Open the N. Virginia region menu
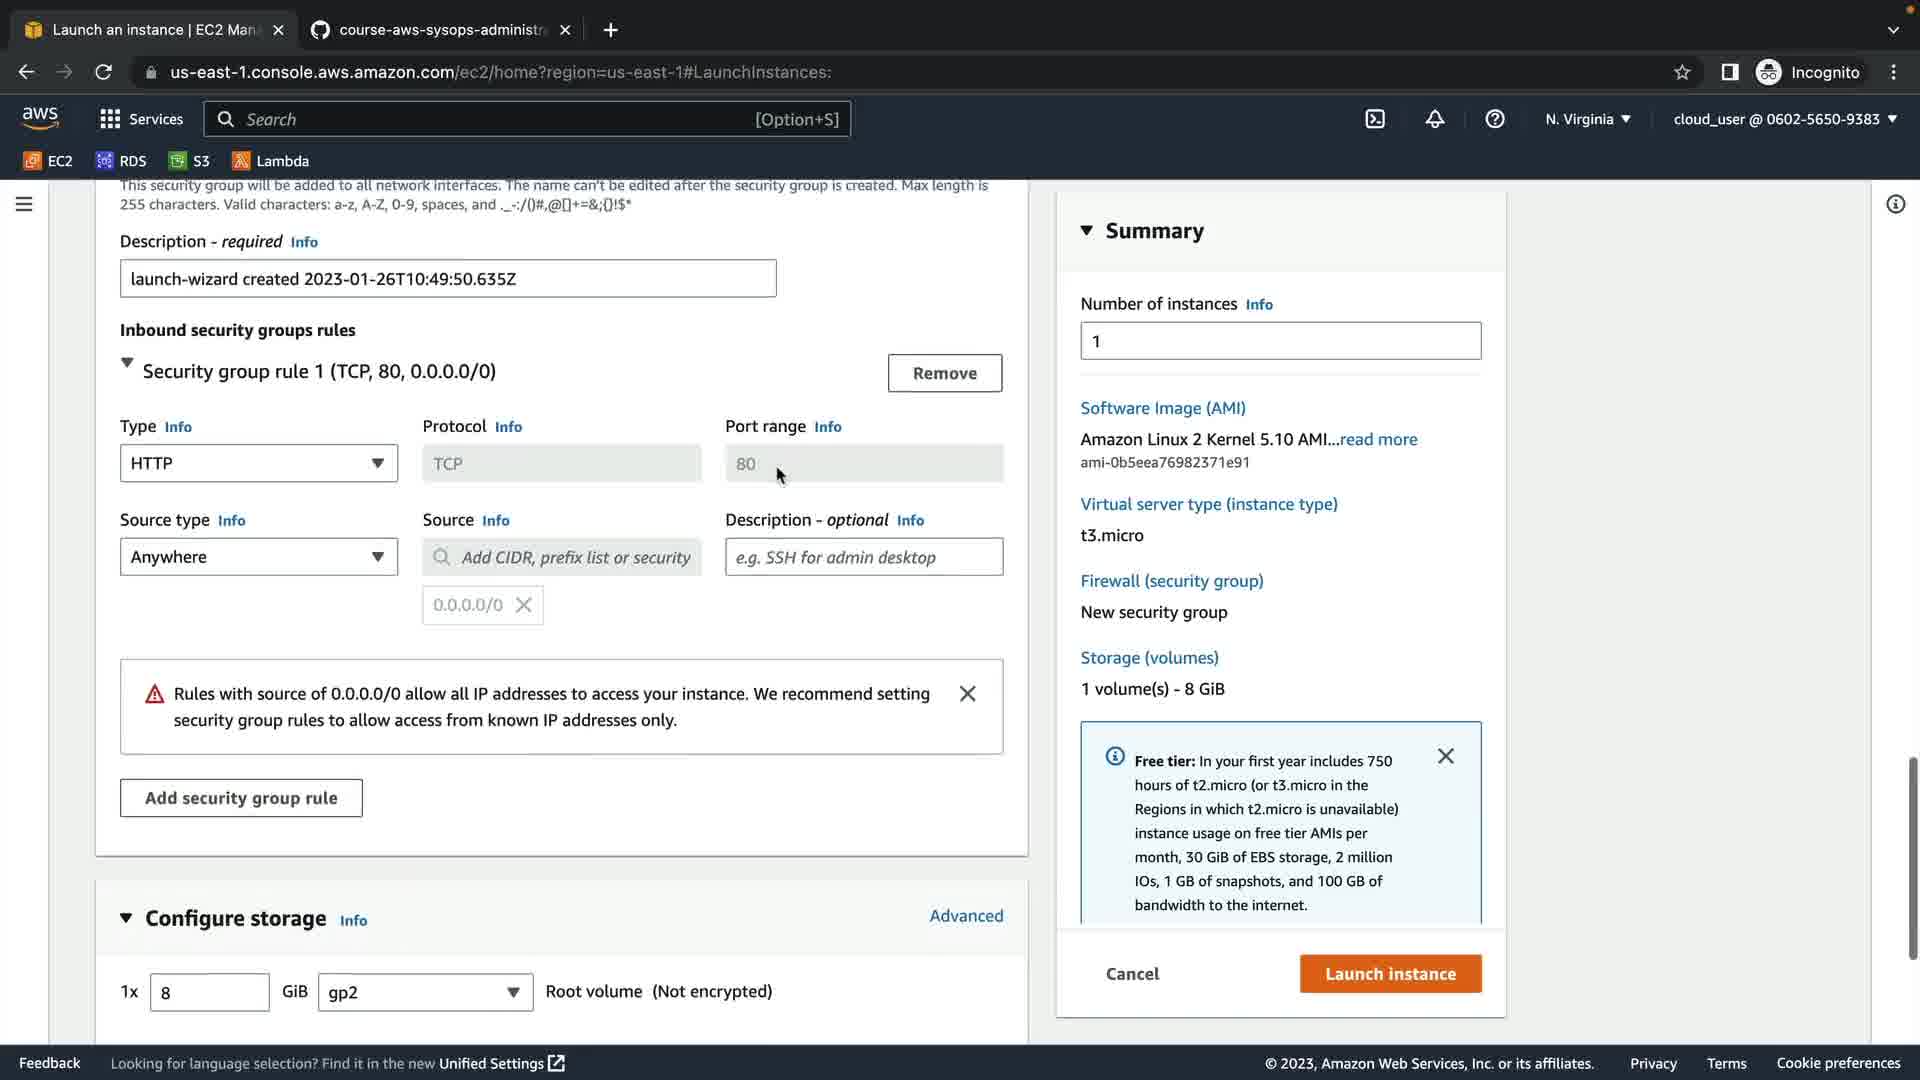The image size is (1920, 1080). pyautogui.click(x=1587, y=119)
